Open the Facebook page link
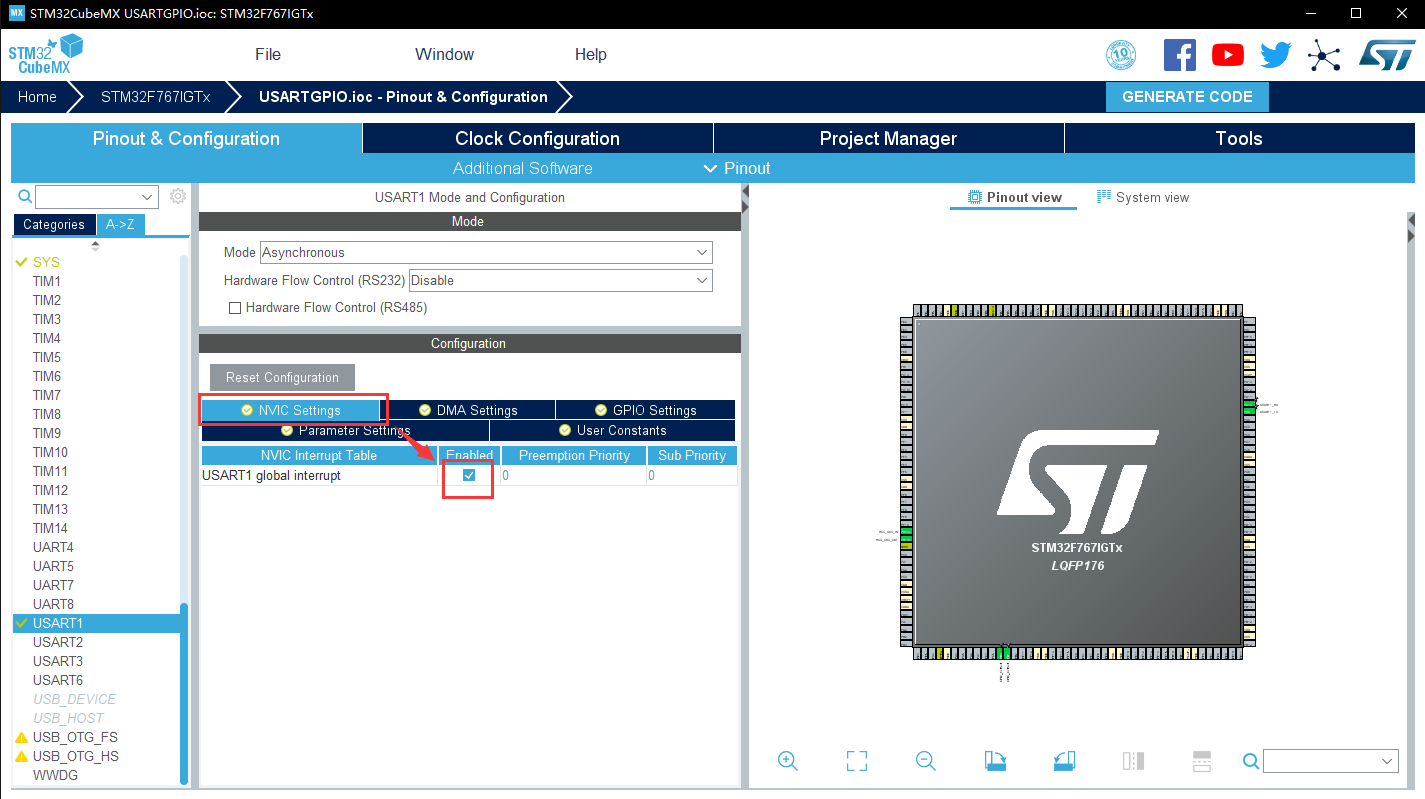This screenshot has width=1425, height=799. point(1179,55)
